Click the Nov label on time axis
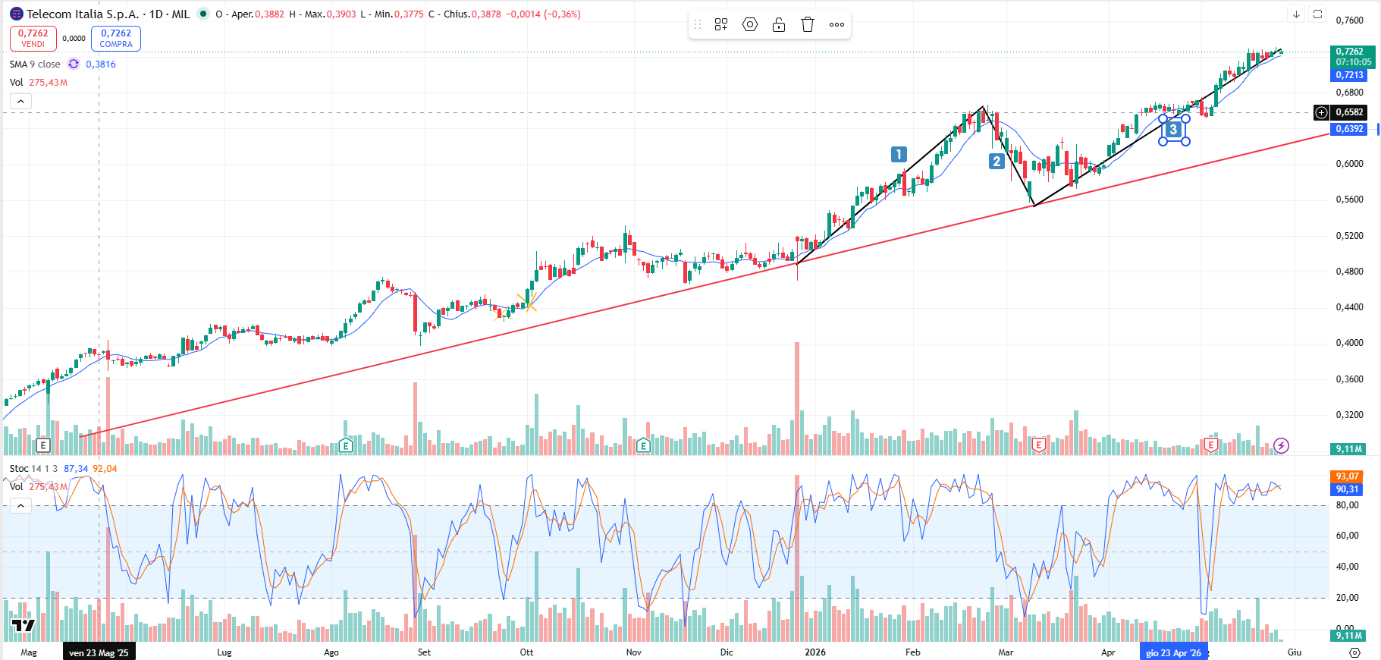 coord(633,651)
